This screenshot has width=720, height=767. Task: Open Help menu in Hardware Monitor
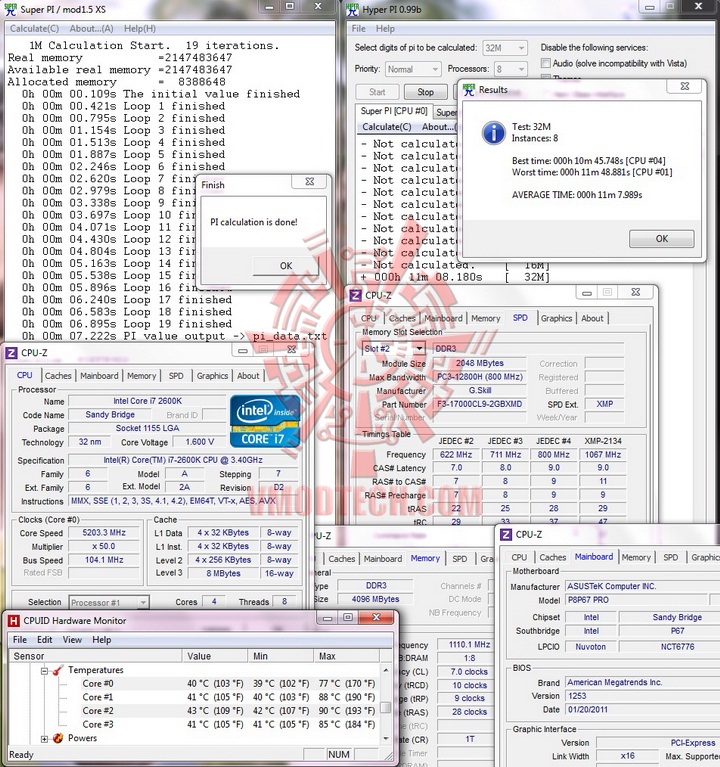(x=102, y=640)
